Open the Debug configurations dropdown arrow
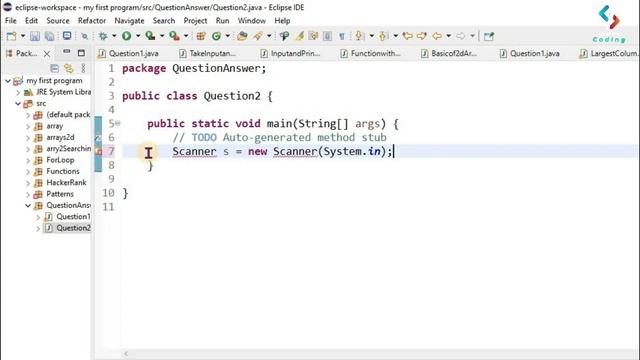Image resolution: width=640 pixels, height=360 pixels. (114, 36)
